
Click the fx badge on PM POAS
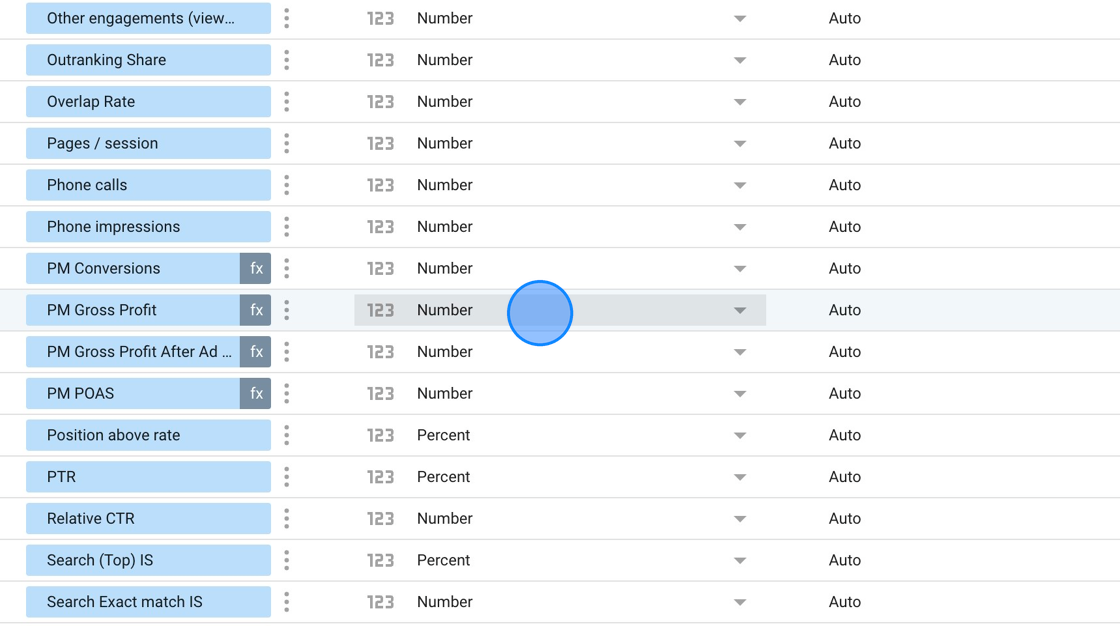click(256, 393)
